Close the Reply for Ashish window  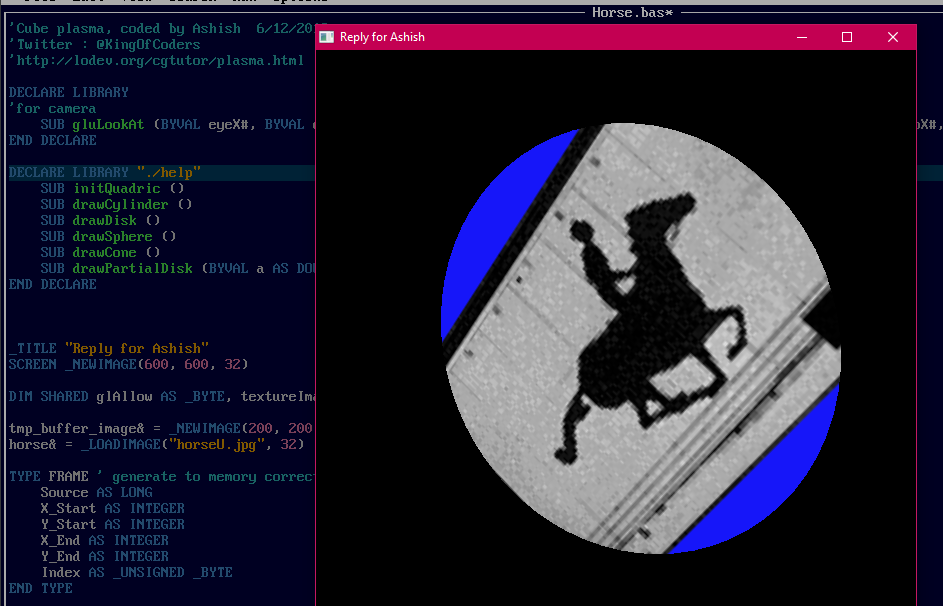[x=893, y=37]
